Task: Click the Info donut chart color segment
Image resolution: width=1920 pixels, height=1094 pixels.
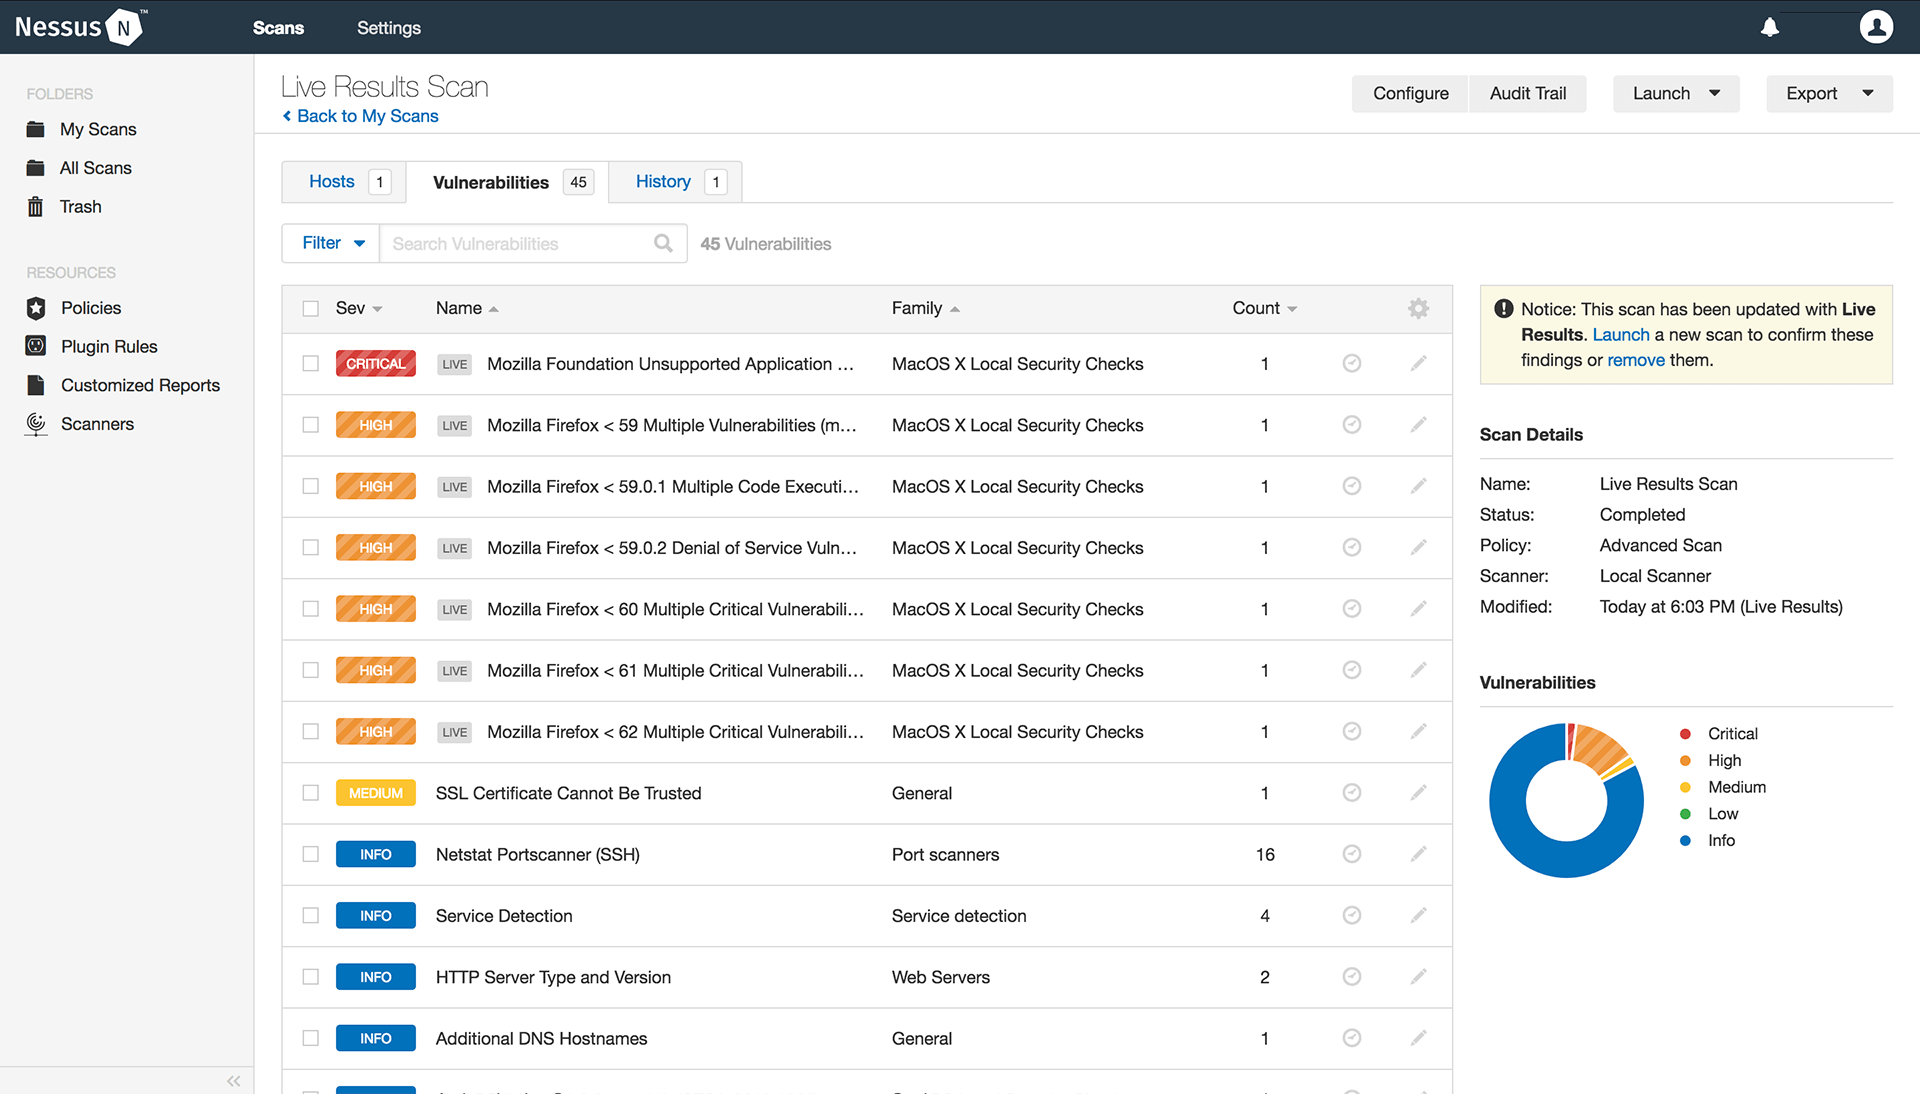Action: click(1524, 838)
